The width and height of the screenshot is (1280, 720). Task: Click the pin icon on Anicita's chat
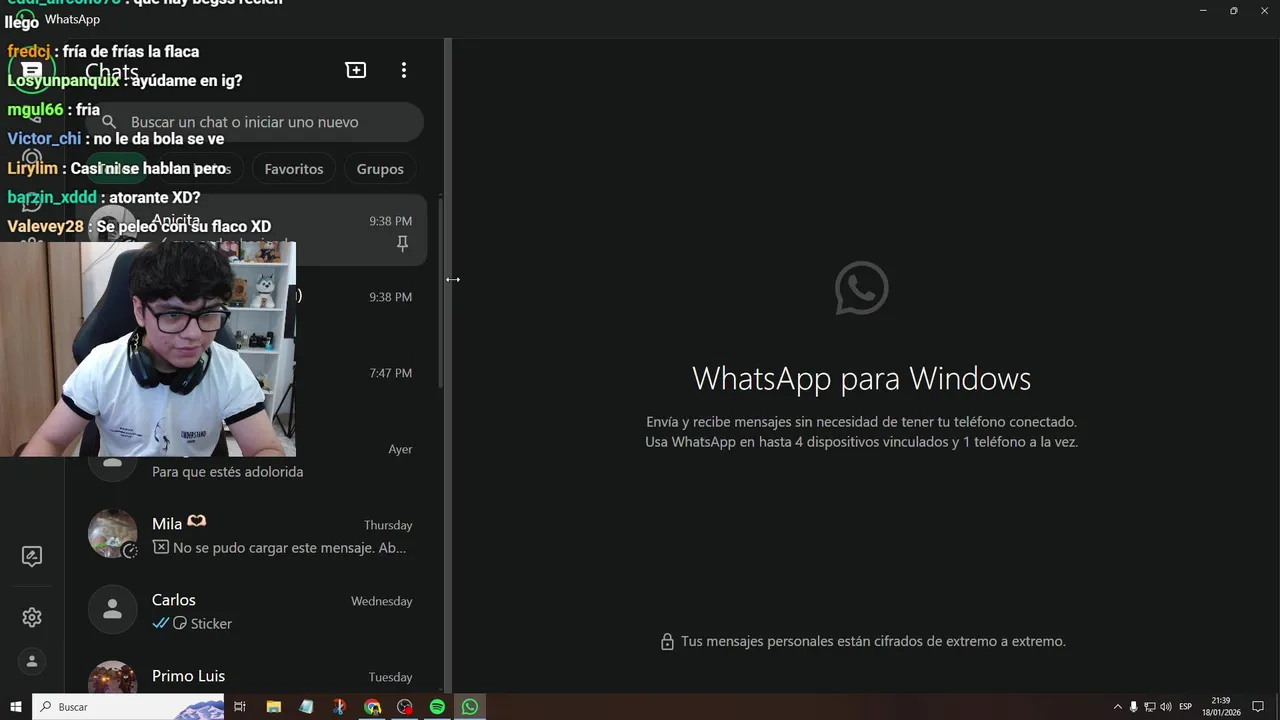click(x=402, y=244)
